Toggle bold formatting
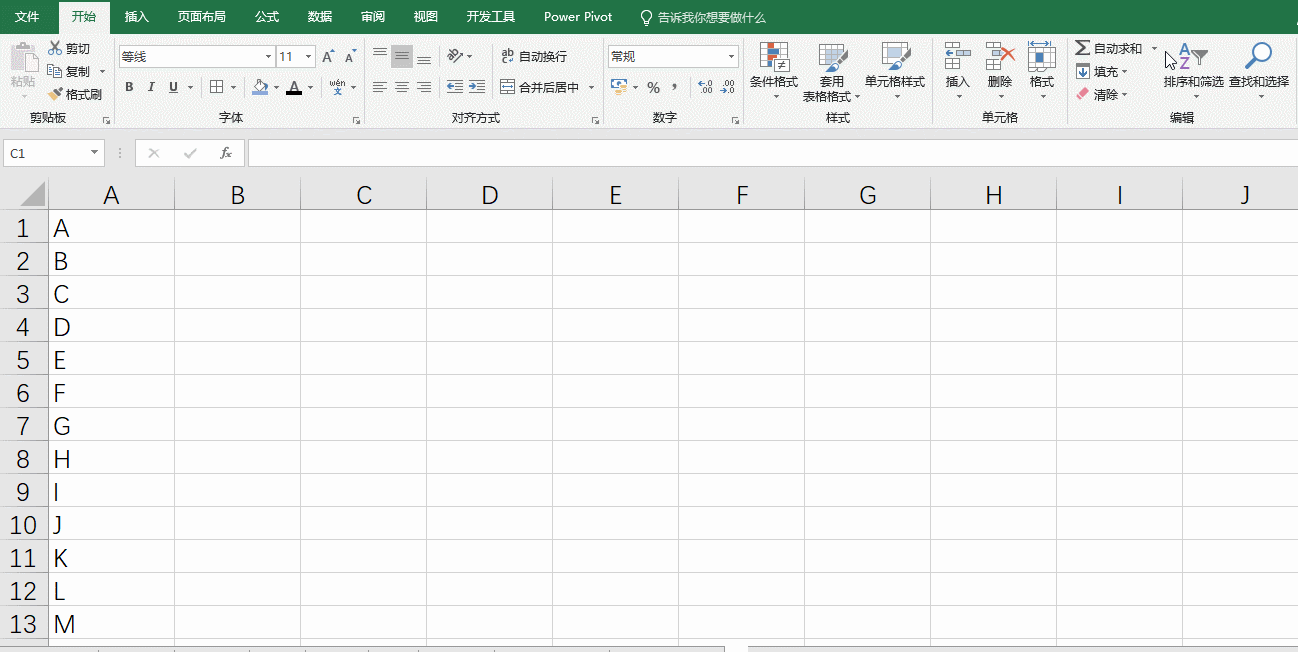Image resolution: width=1298 pixels, height=652 pixels. pyautogui.click(x=129, y=87)
